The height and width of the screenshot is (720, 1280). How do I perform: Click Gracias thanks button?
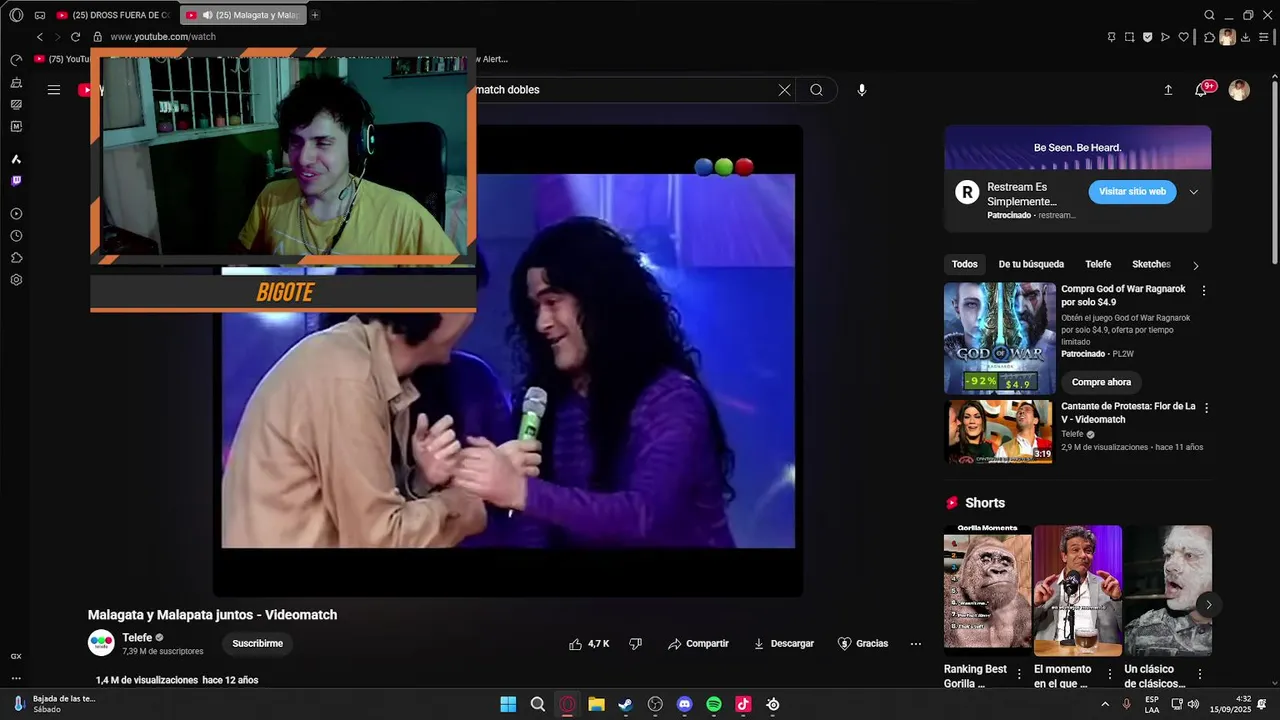pos(863,644)
